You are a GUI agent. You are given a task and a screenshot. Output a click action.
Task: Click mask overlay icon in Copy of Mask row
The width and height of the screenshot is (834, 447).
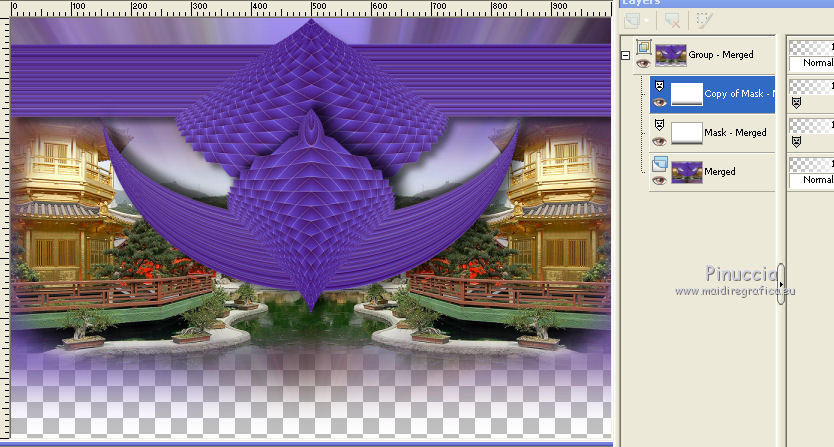(x=796, y=102)
